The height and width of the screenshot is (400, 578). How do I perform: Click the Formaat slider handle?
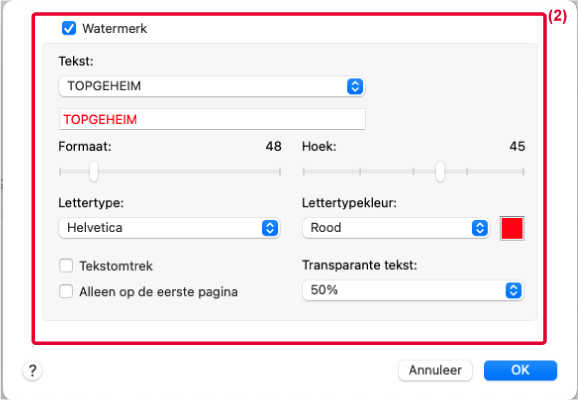tap(94, 171)
